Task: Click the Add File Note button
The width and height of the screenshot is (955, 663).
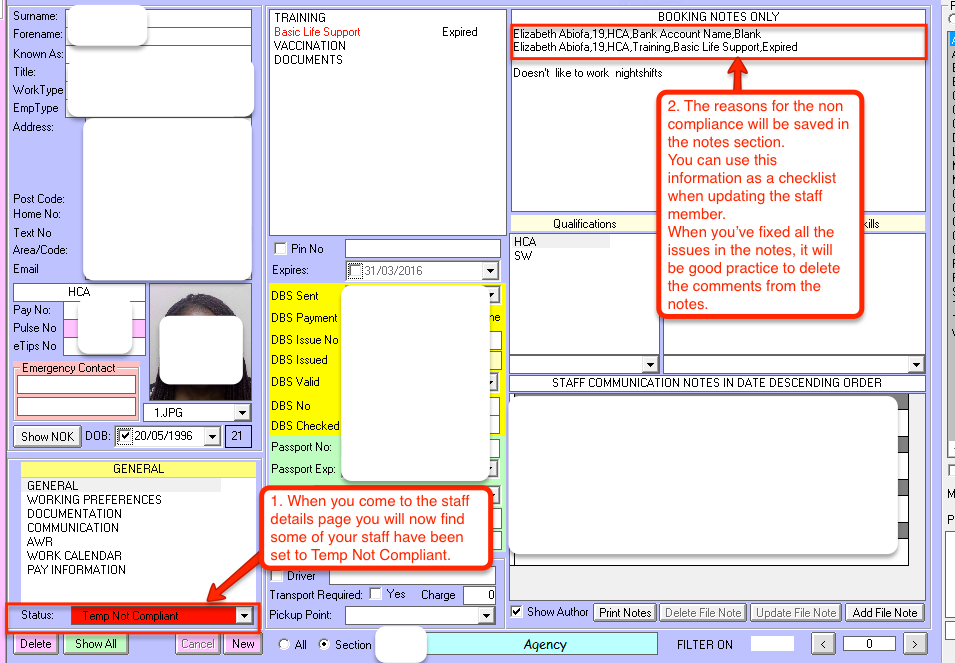Action: tap(883, 612)
